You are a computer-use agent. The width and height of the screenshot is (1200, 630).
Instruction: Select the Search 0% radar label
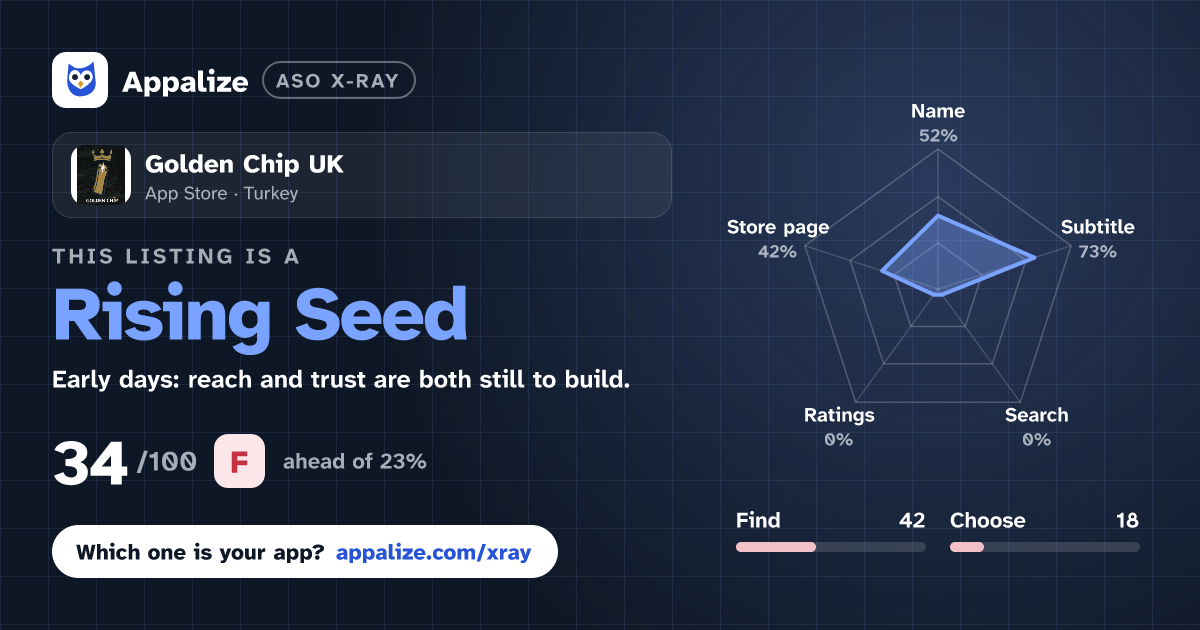(x=1036, y=427)
